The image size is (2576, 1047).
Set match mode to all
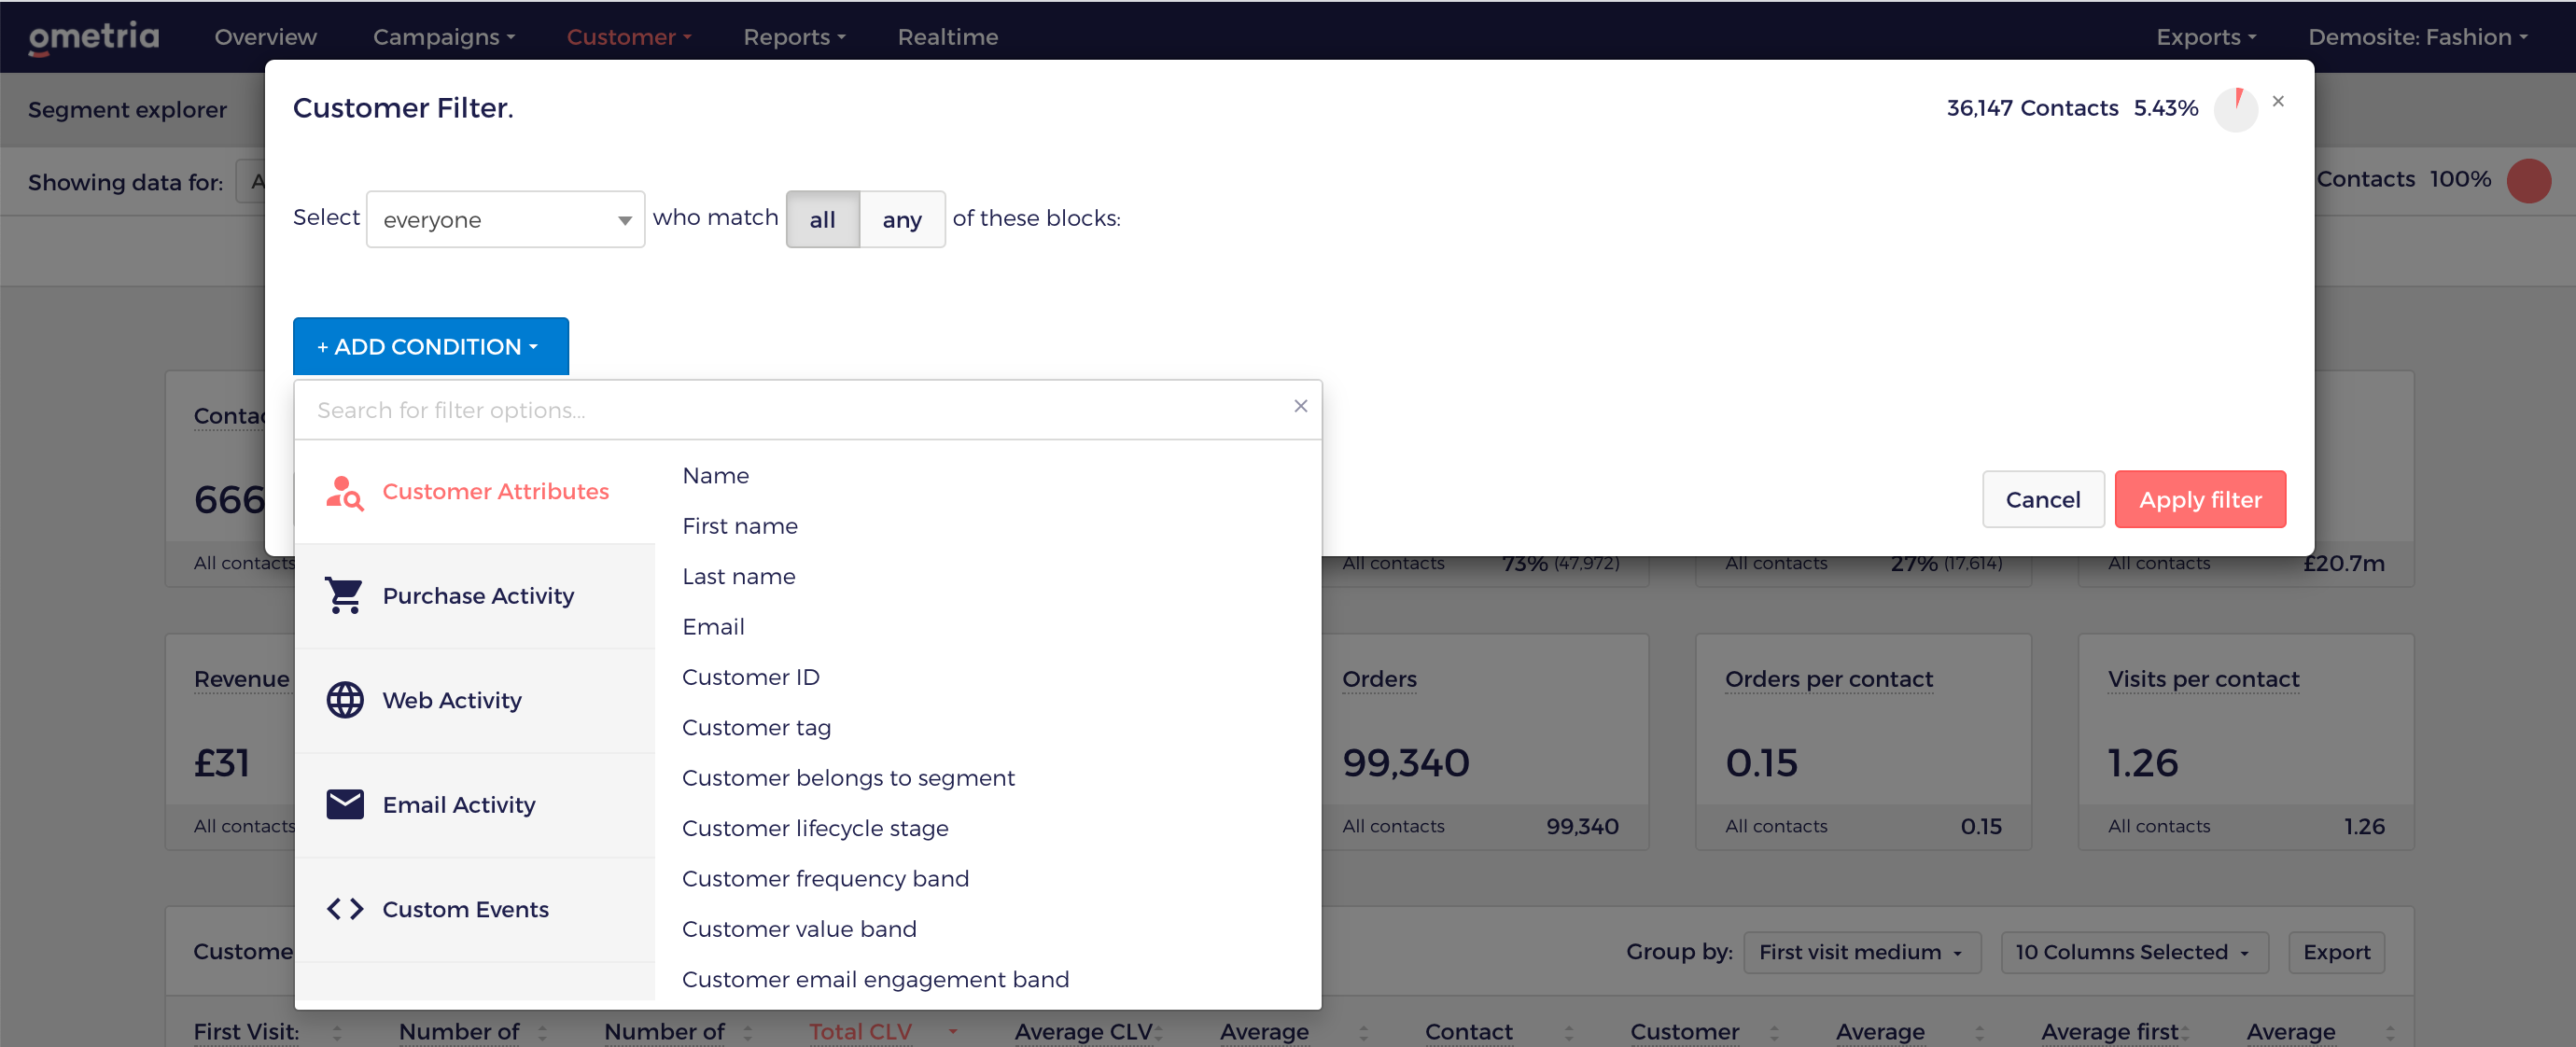[x=822, y=219]
